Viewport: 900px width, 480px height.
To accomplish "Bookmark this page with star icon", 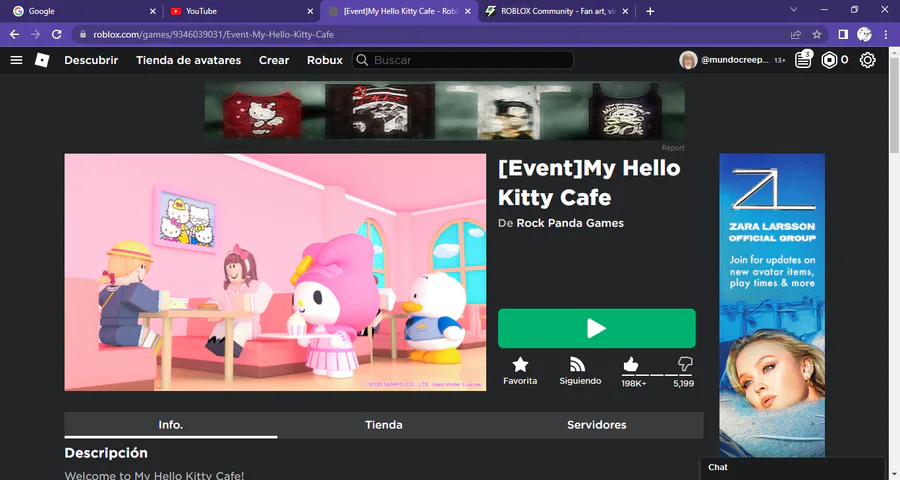I will click(x=817, y=34).
